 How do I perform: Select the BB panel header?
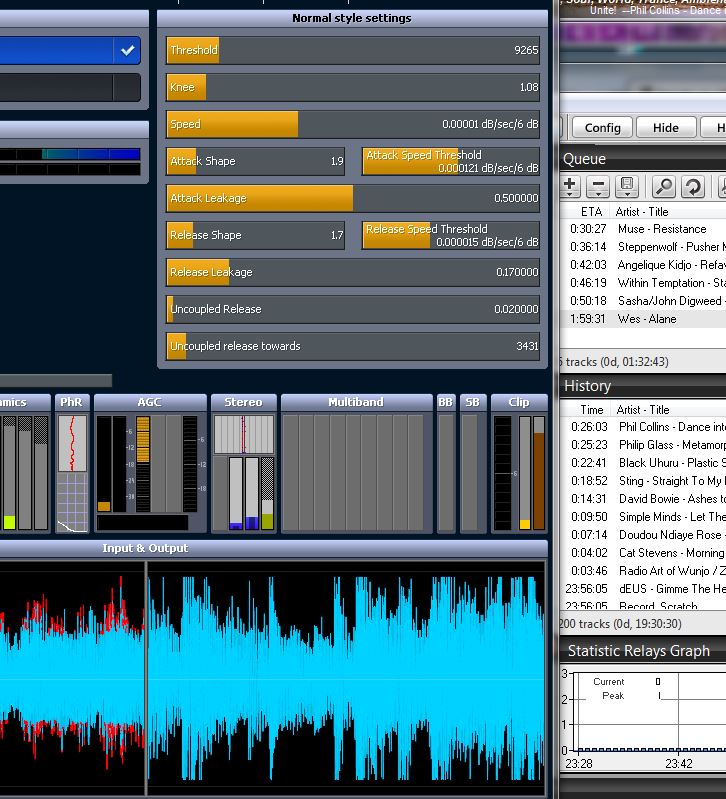pyautogui.click(x=445, y=402)
